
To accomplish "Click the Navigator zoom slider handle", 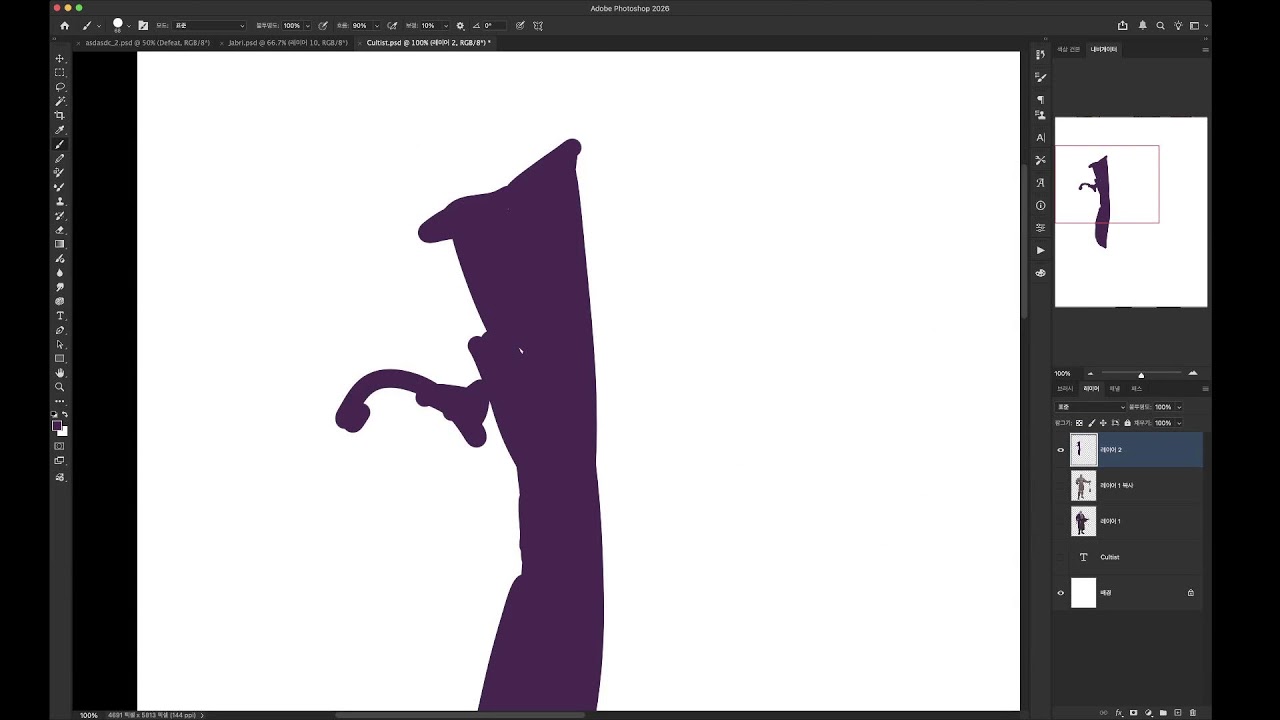I will click(1141, 375).
